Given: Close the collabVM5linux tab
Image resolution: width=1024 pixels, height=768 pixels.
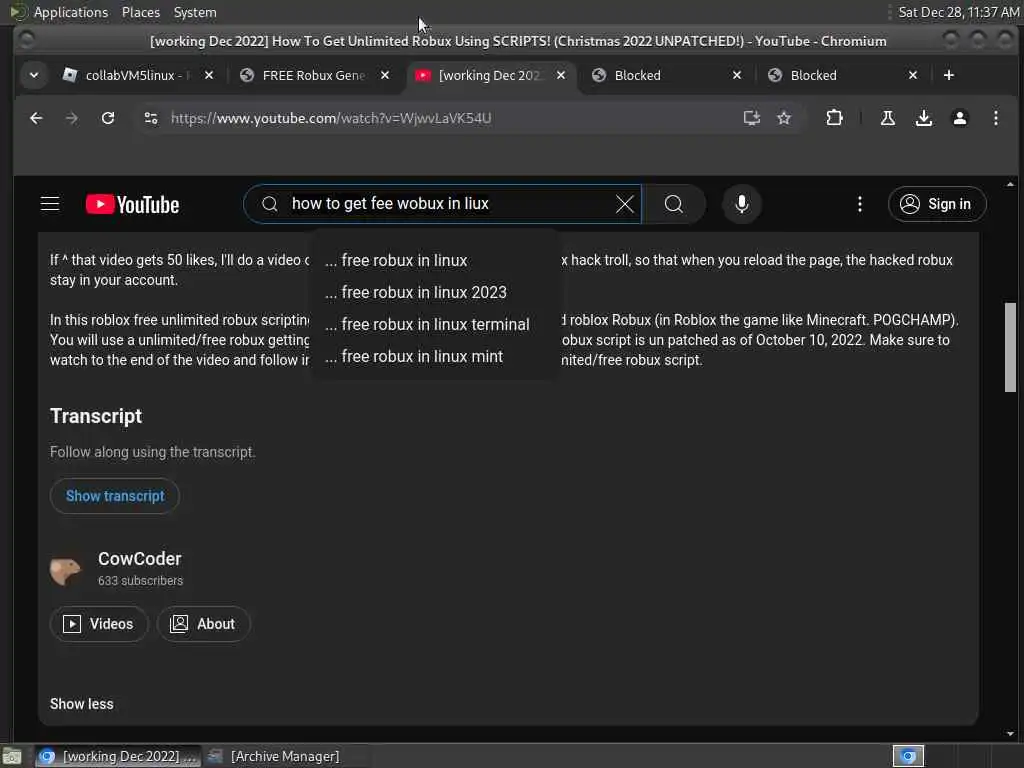Looking at the screenshot, I should (x=209, y=75).
